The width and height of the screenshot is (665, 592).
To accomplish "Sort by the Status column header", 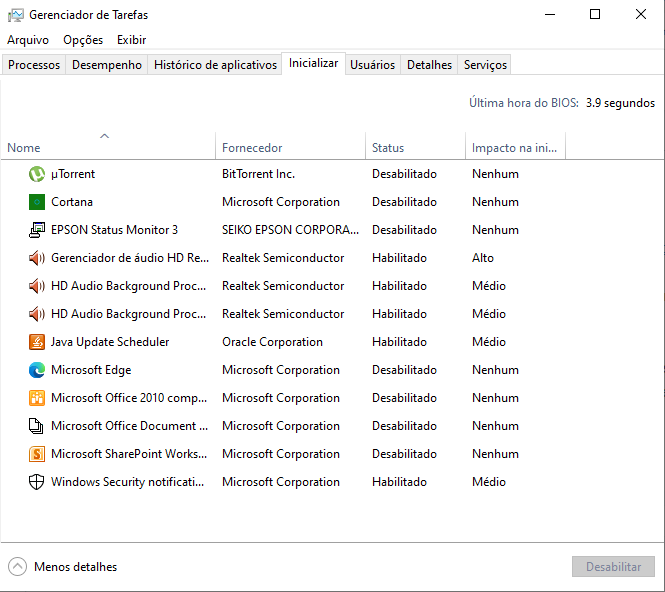I will [x=416, y=145].
